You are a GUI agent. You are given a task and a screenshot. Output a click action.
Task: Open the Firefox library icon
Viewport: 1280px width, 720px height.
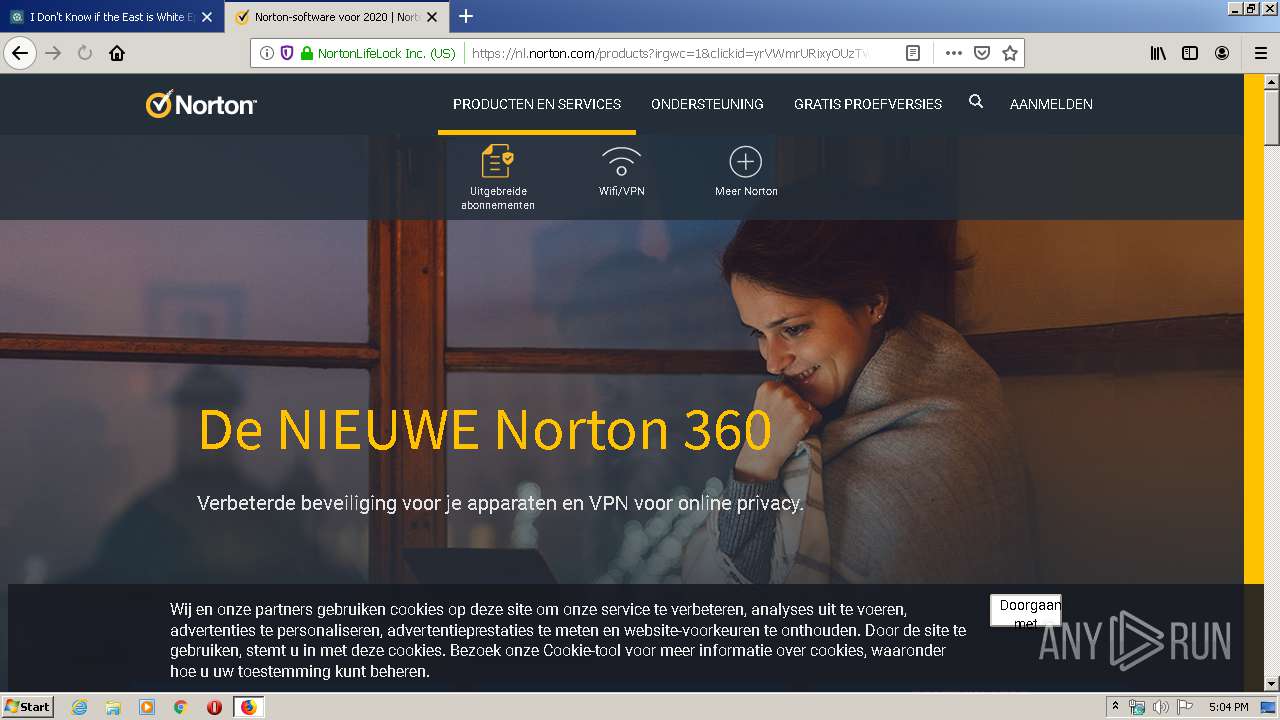point(1158,53)
